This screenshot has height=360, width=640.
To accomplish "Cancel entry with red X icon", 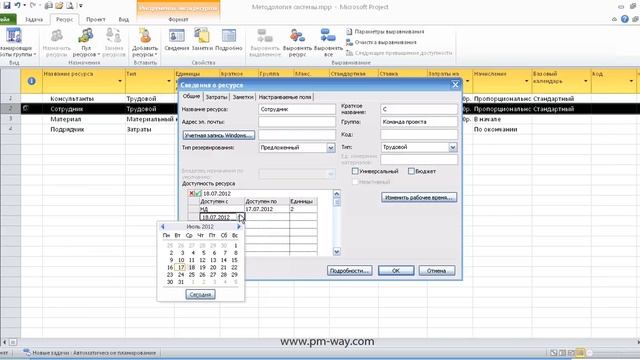I will pyautogui.click(x=191, y=193).
